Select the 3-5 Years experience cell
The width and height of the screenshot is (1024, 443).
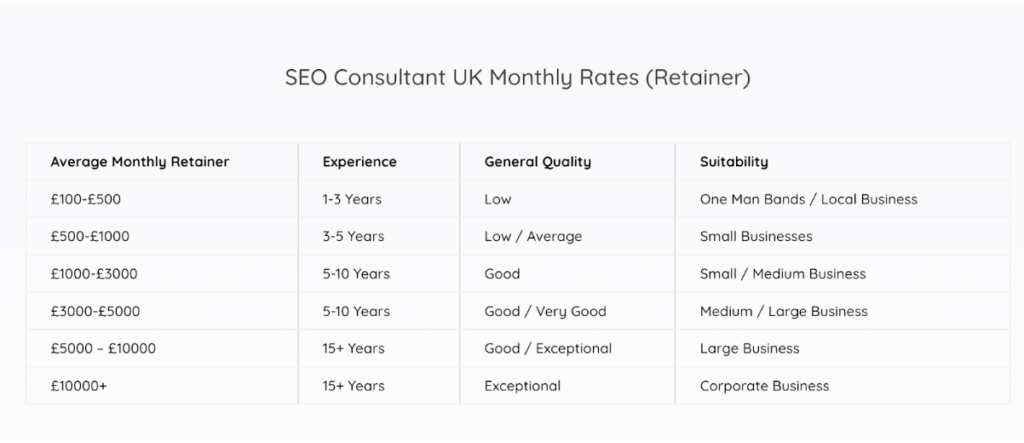click(352, 237)
